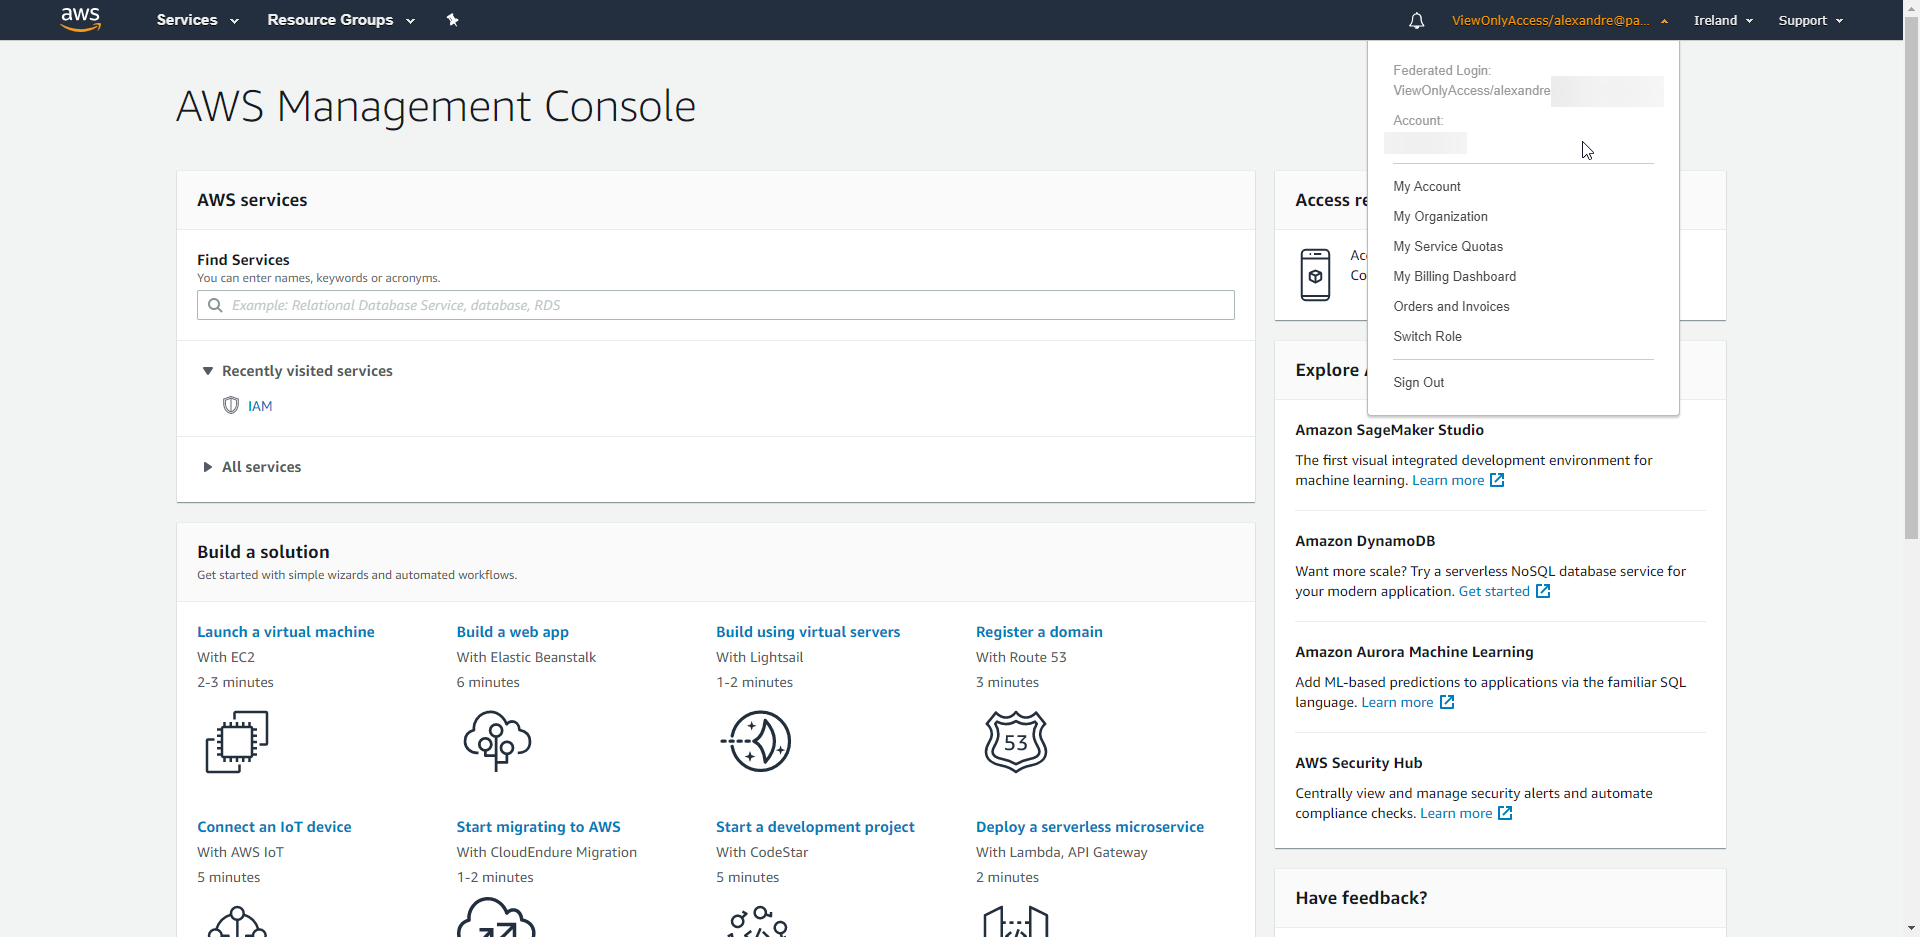Expand the All services section

252,467
